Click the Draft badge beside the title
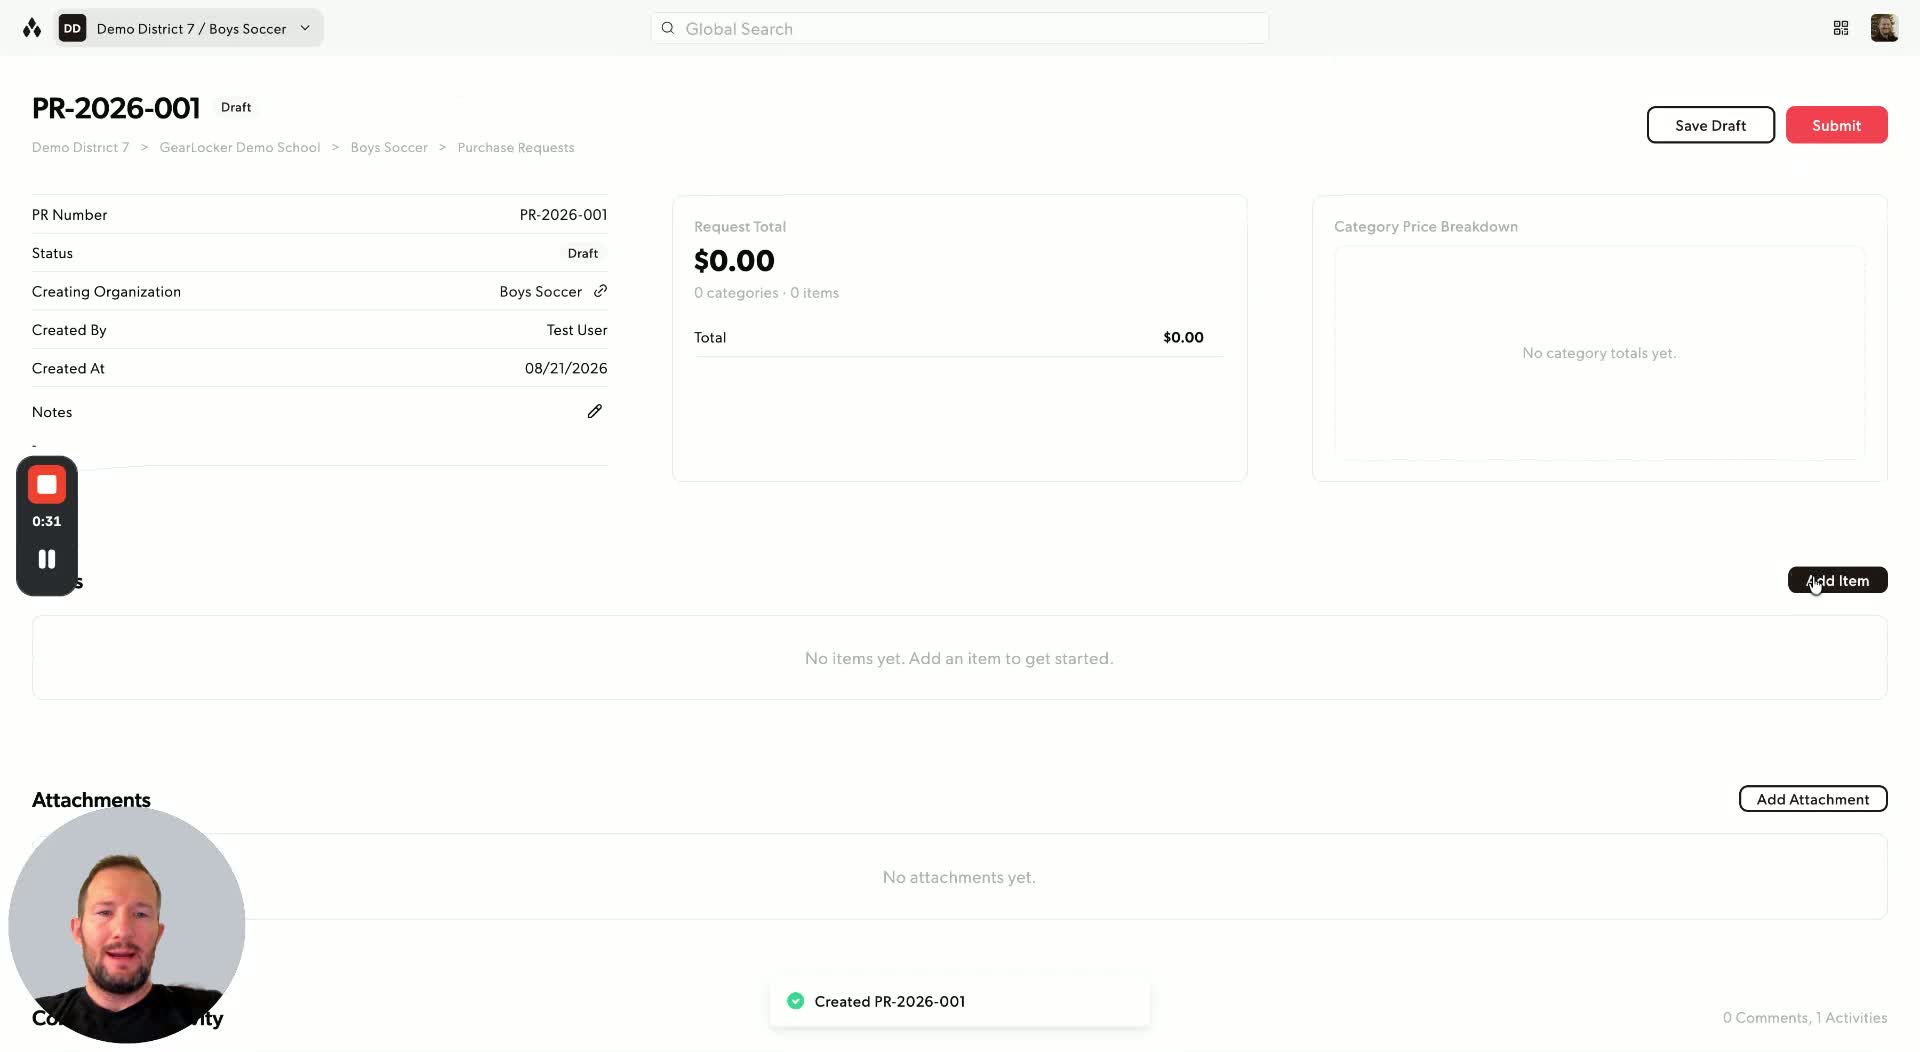This screenshot has width=1920, height=1052. 236,107
